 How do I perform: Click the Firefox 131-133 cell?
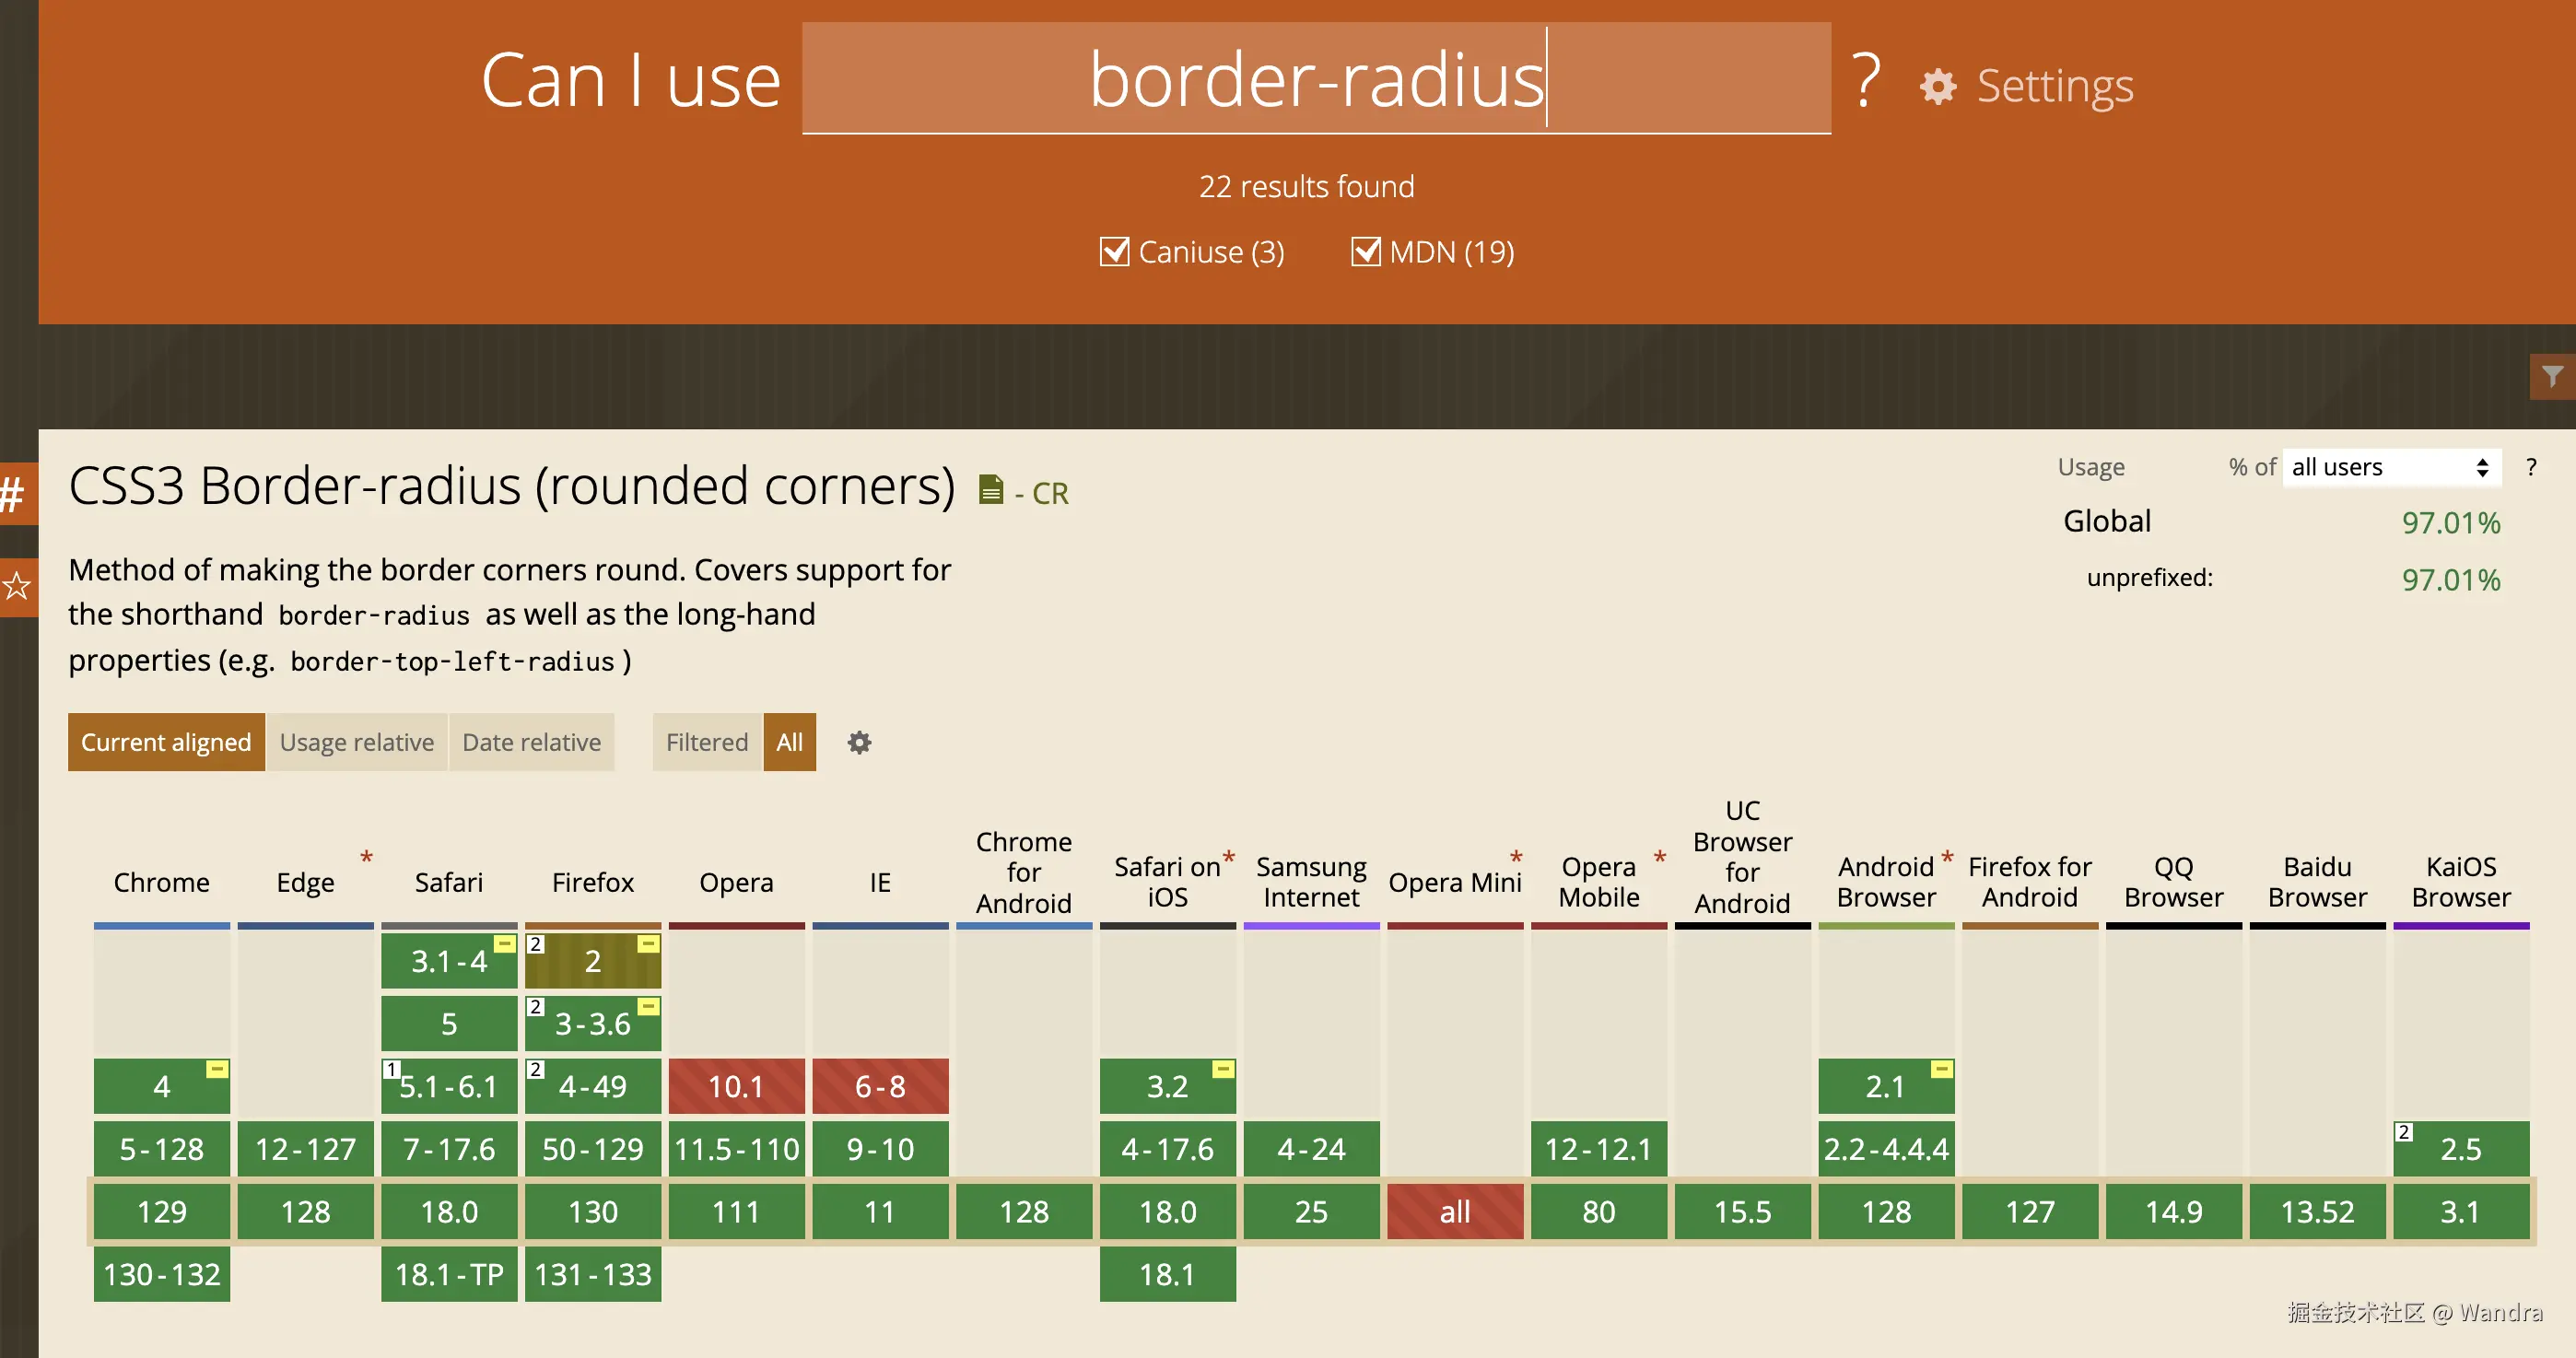pos(593,1274)
